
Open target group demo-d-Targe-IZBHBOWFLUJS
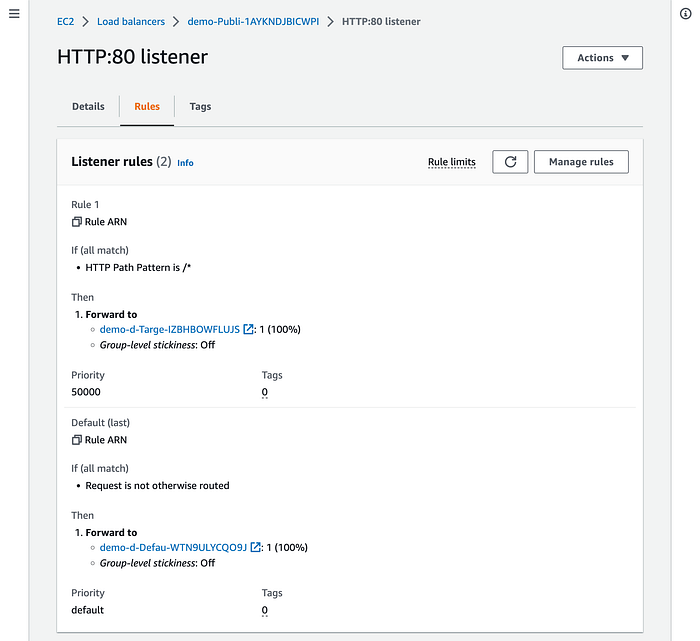[x=170, y=330]
